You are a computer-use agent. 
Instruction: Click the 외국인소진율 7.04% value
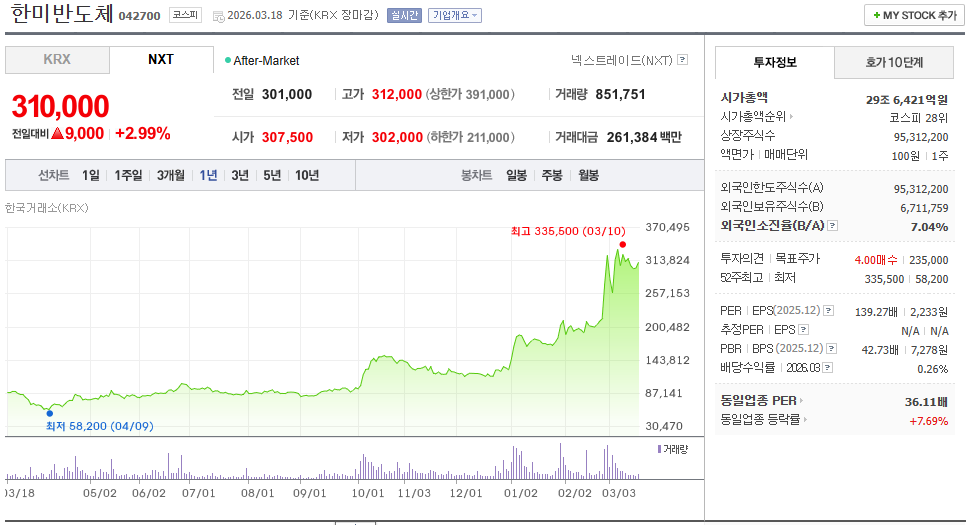(929, 227)
